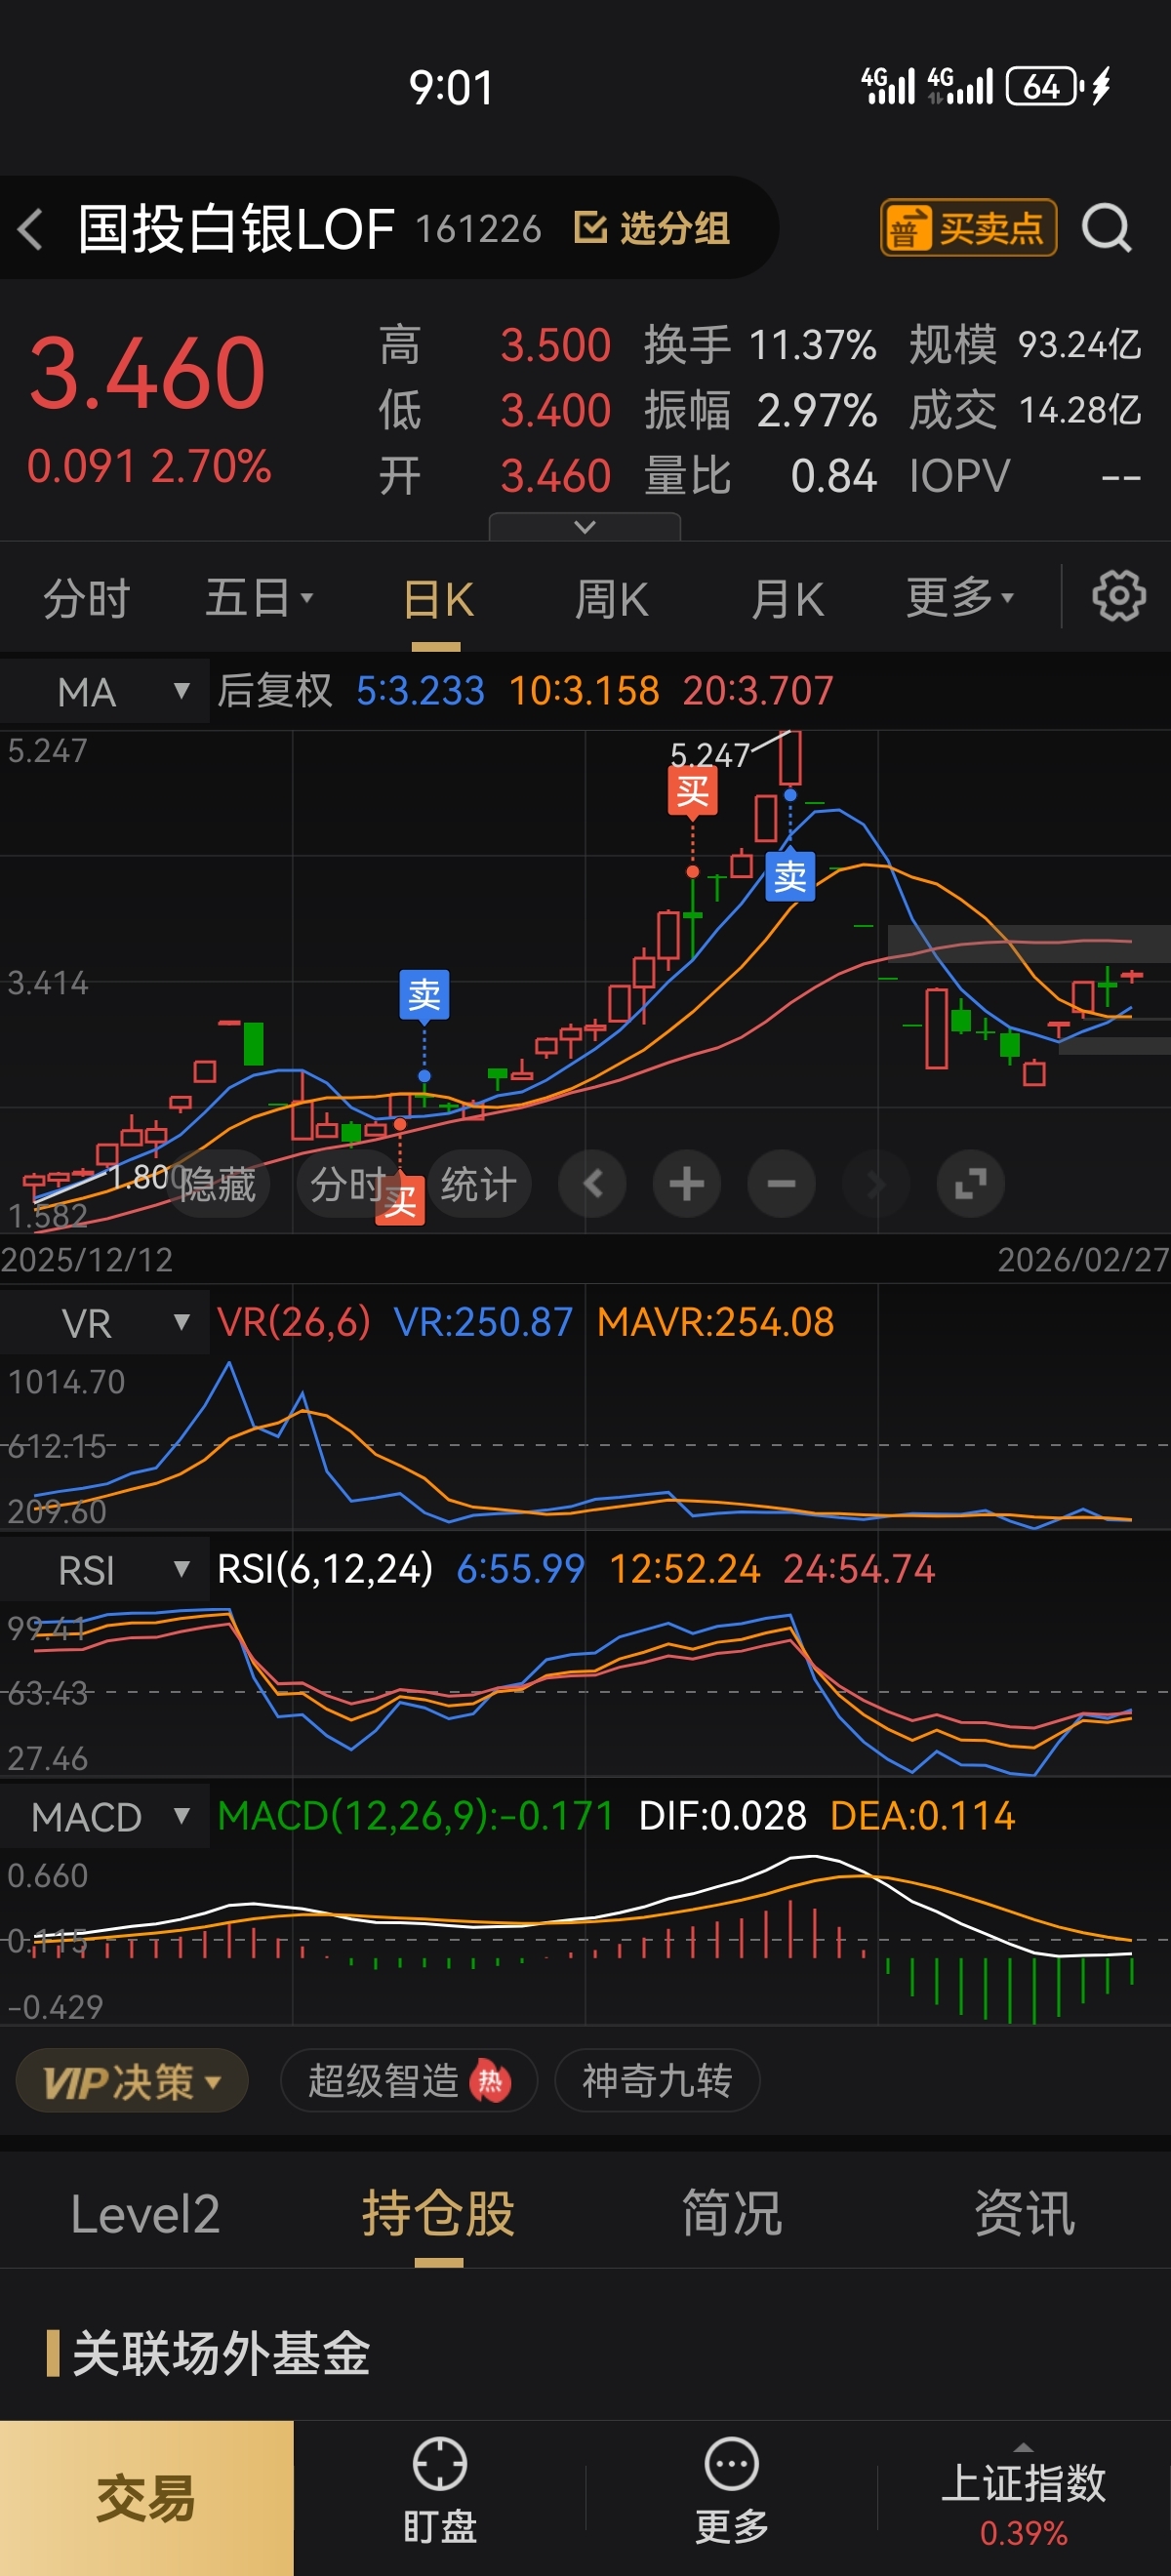Open the fullscreen chart icon
The height and width of the screenshot is (2576, 1171).
(x=970, y=1184)
